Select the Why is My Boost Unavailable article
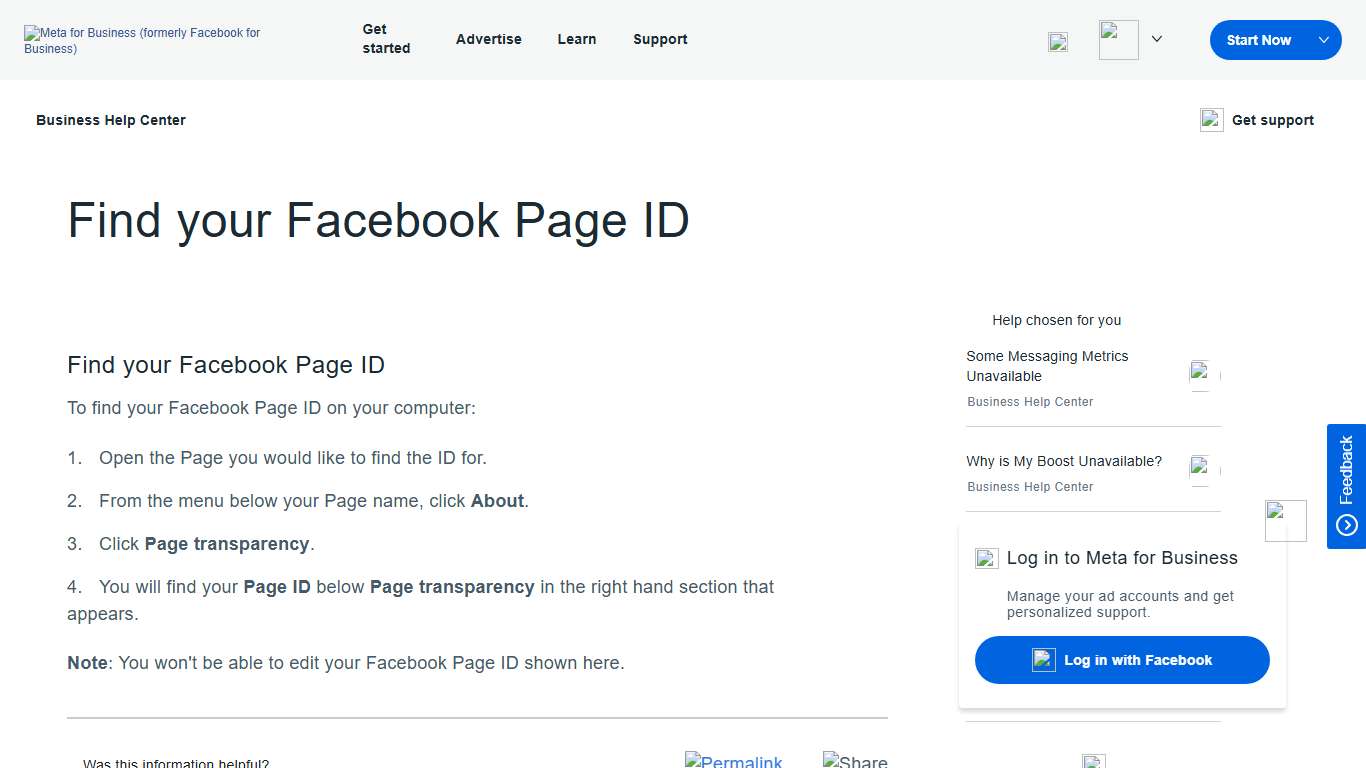This screenshot has height=768, width=1366. click(x=1063, y=461)
